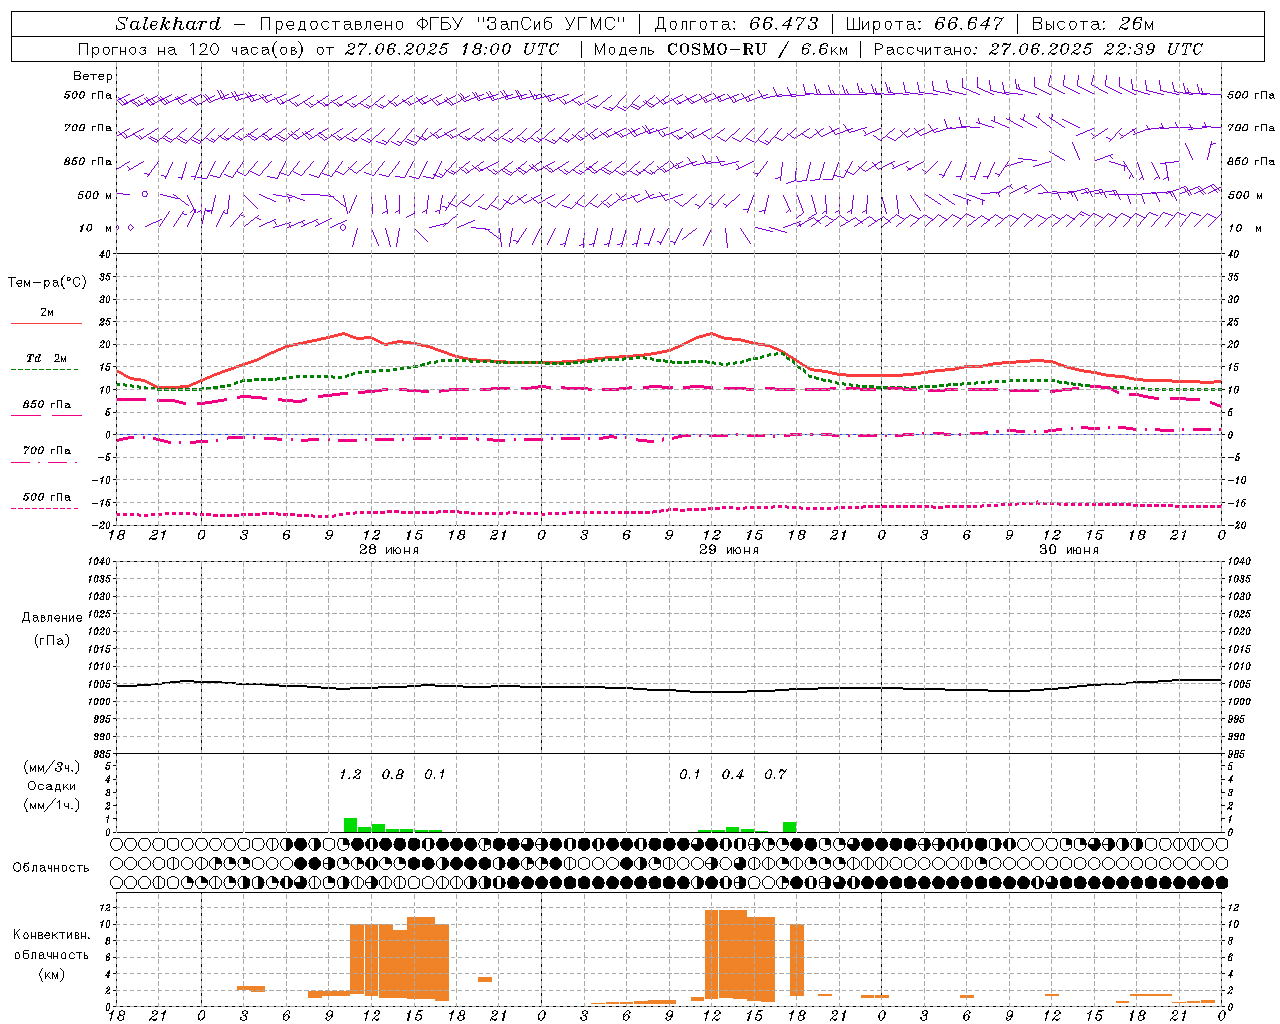Click the Долгота: 66.473 value
Screen dimensions: 1280x1024
[736, 24]
